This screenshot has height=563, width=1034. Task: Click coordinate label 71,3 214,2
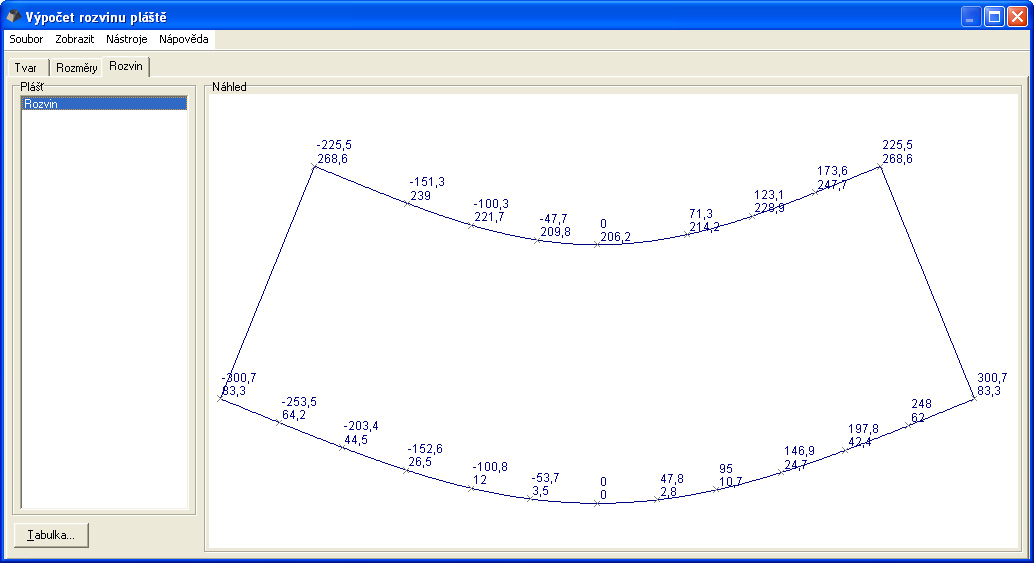point(704,220)
